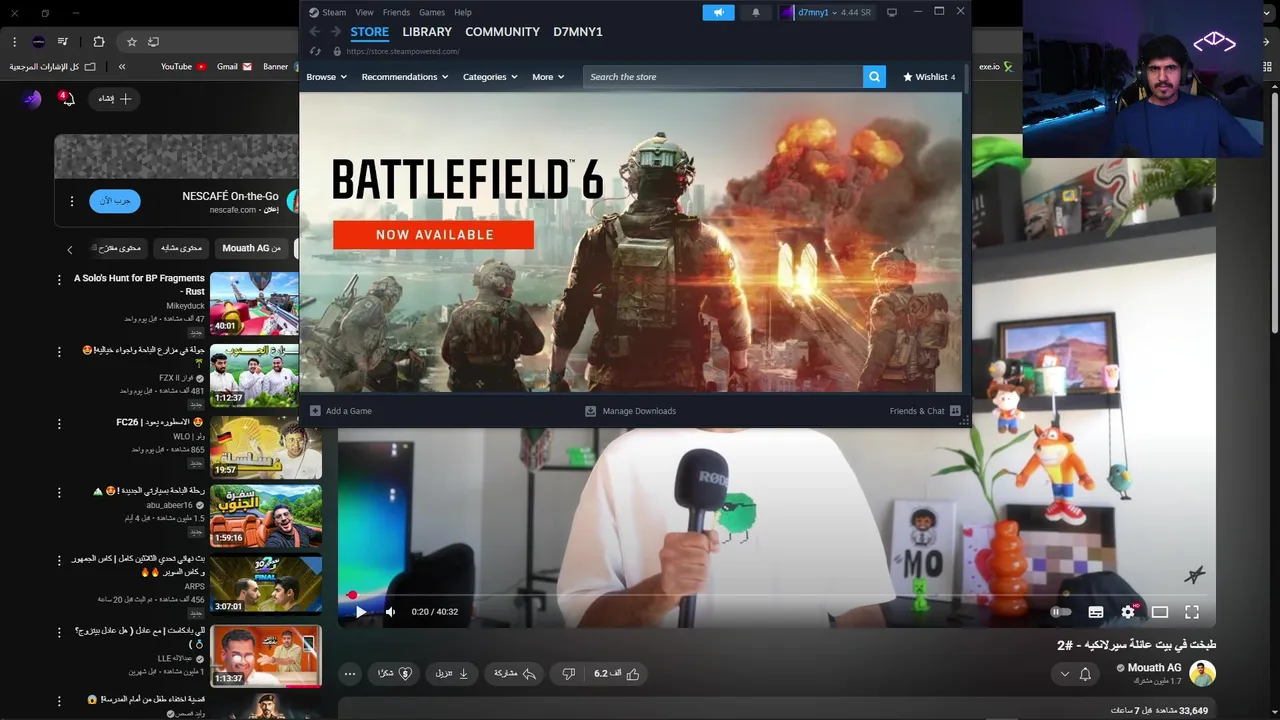Open the Help menu in Steam
The width and height of the screenshot is (1280, 720).
point(463,12)
